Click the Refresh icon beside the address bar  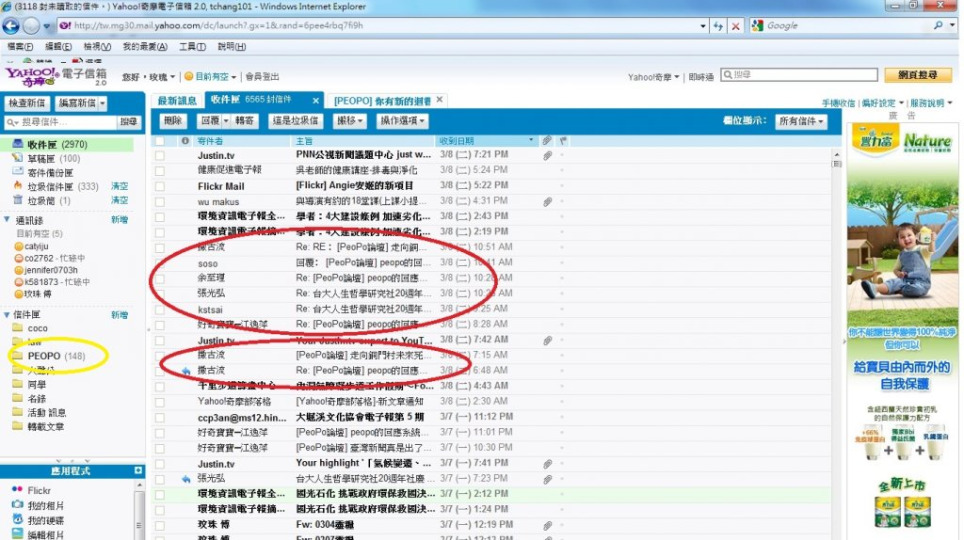[x=717, y=26]
